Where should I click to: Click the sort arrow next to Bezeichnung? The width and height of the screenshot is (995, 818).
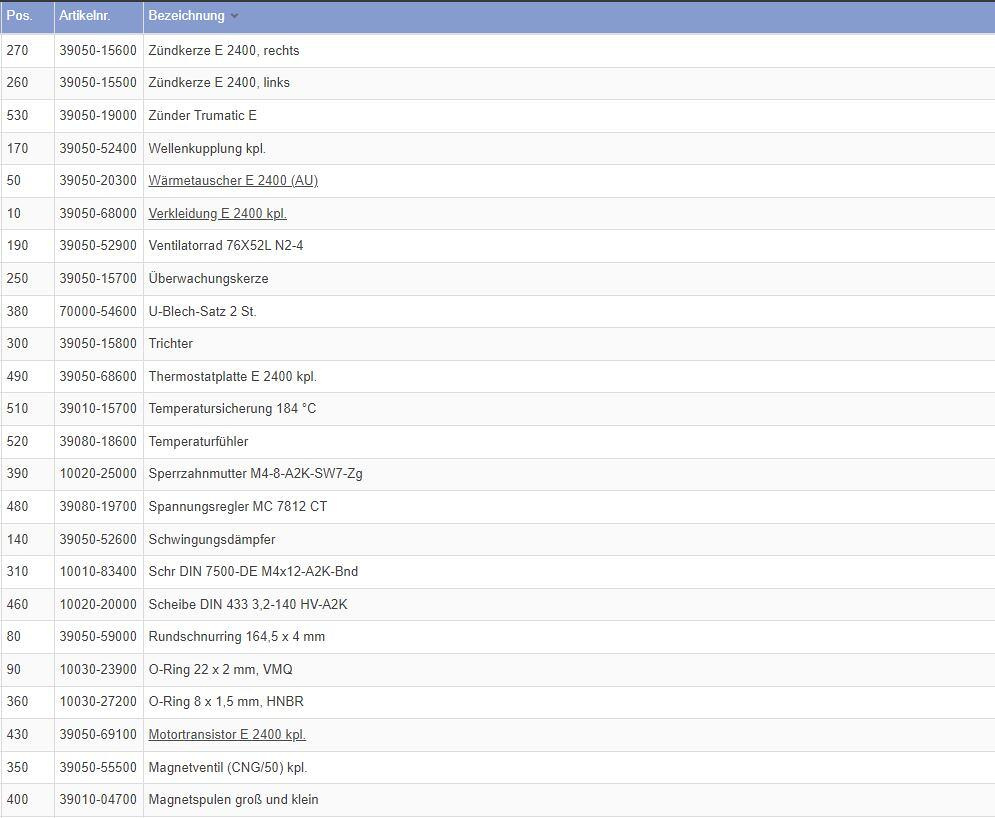234,16
